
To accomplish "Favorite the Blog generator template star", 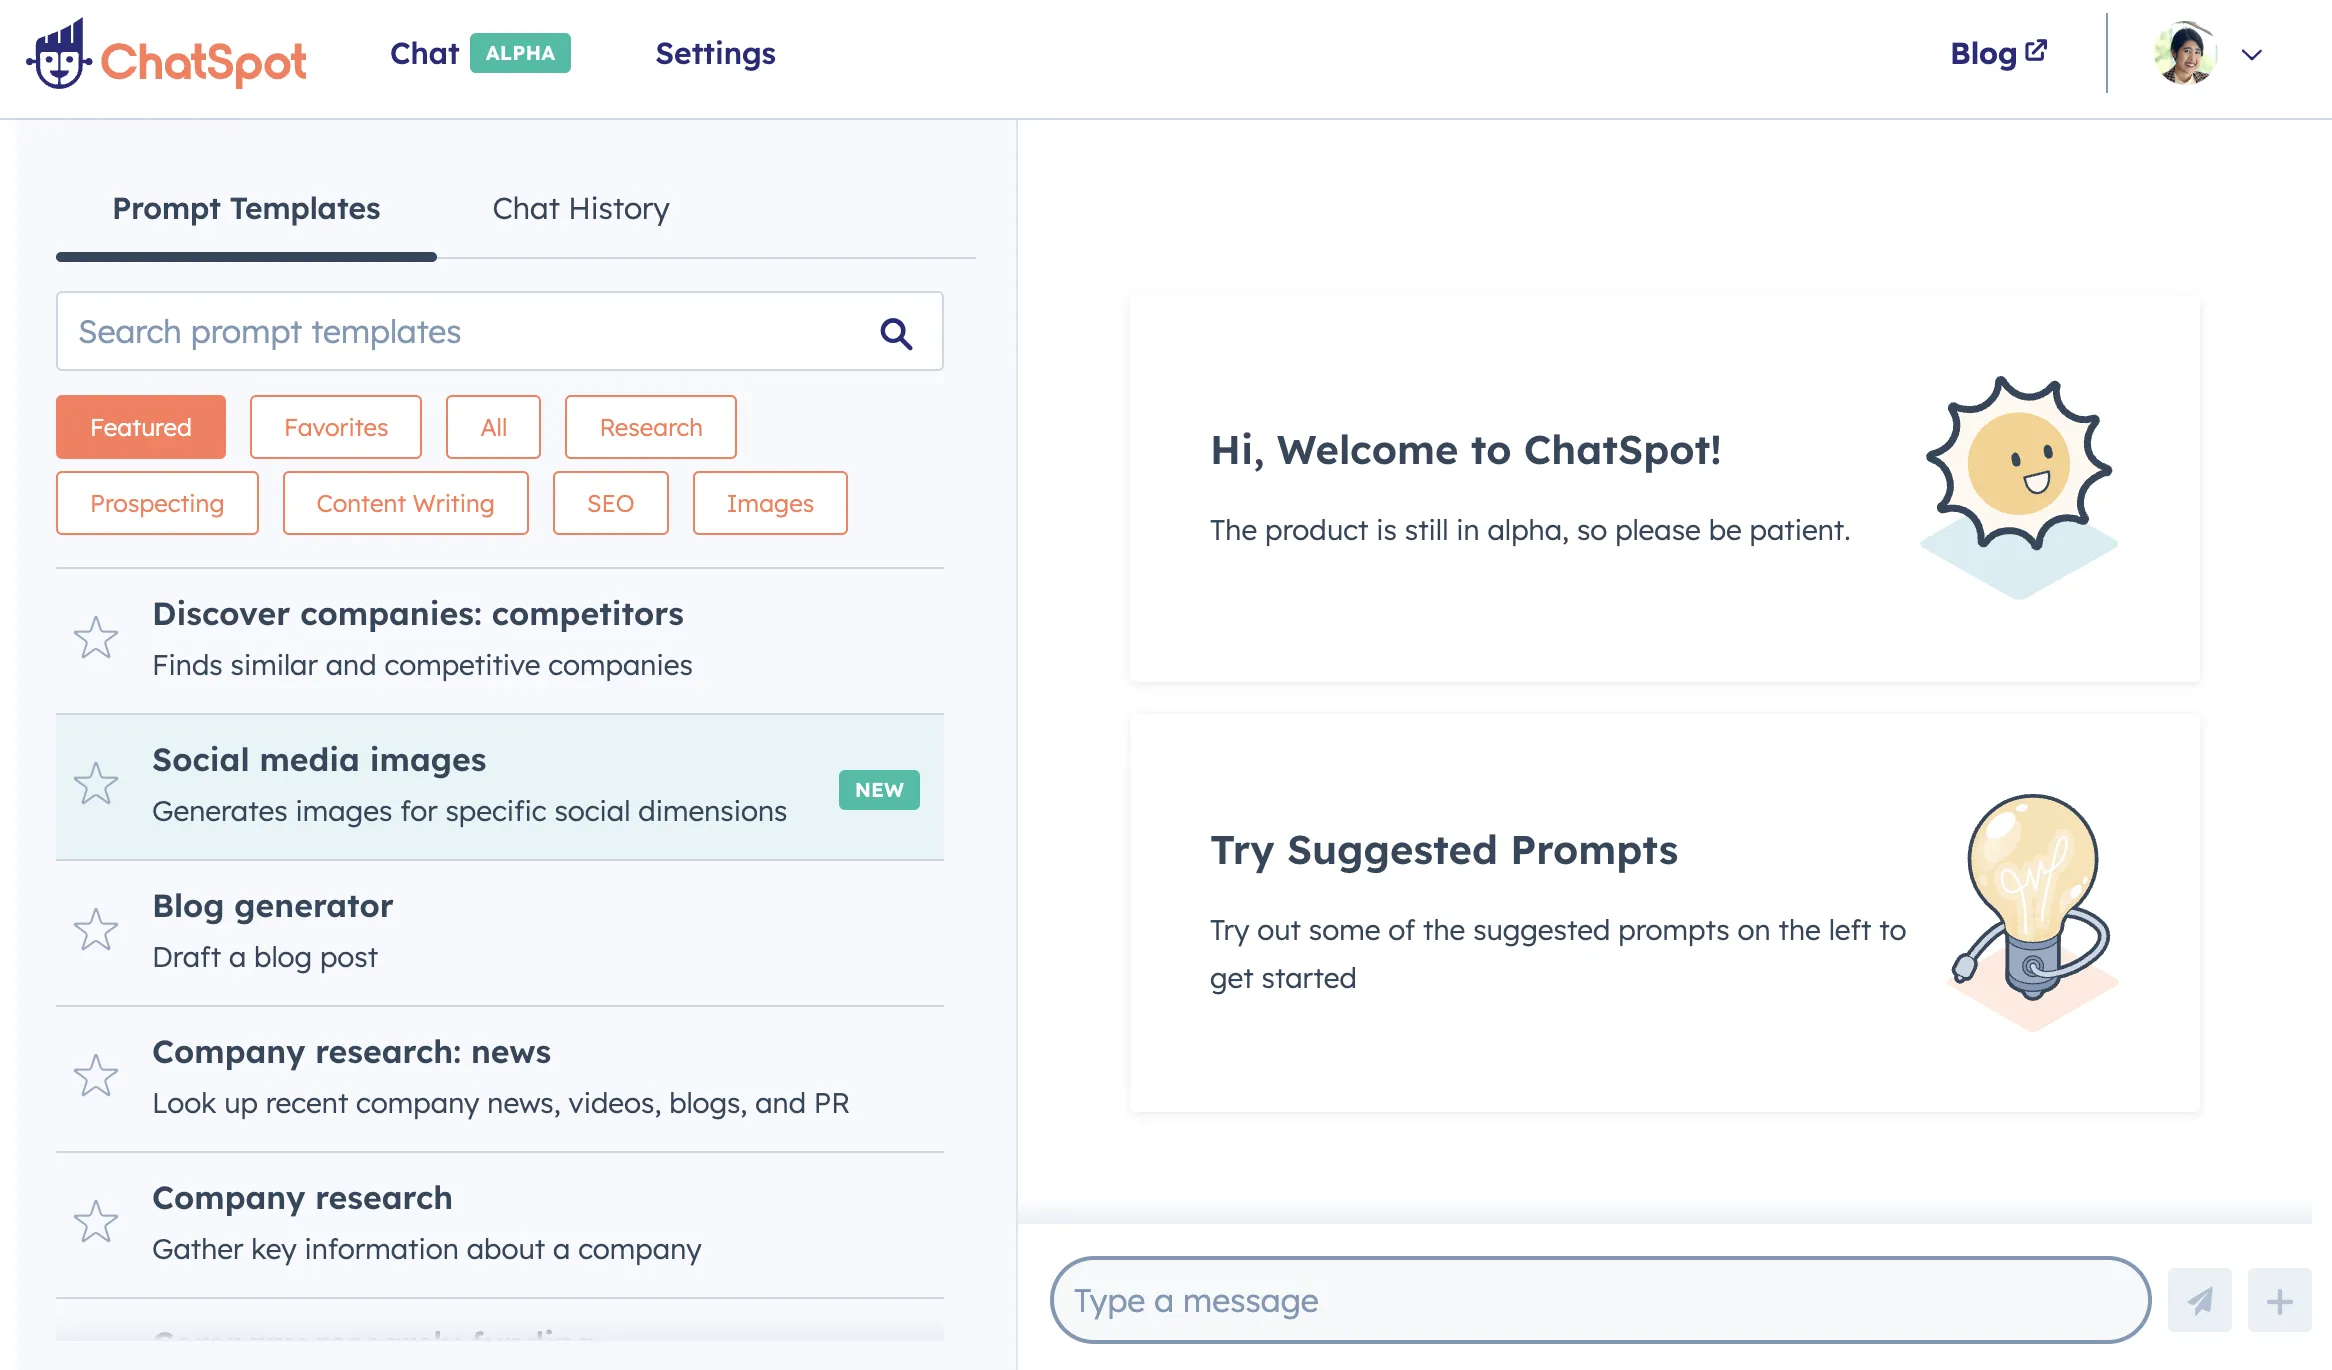I will (96, 930).
